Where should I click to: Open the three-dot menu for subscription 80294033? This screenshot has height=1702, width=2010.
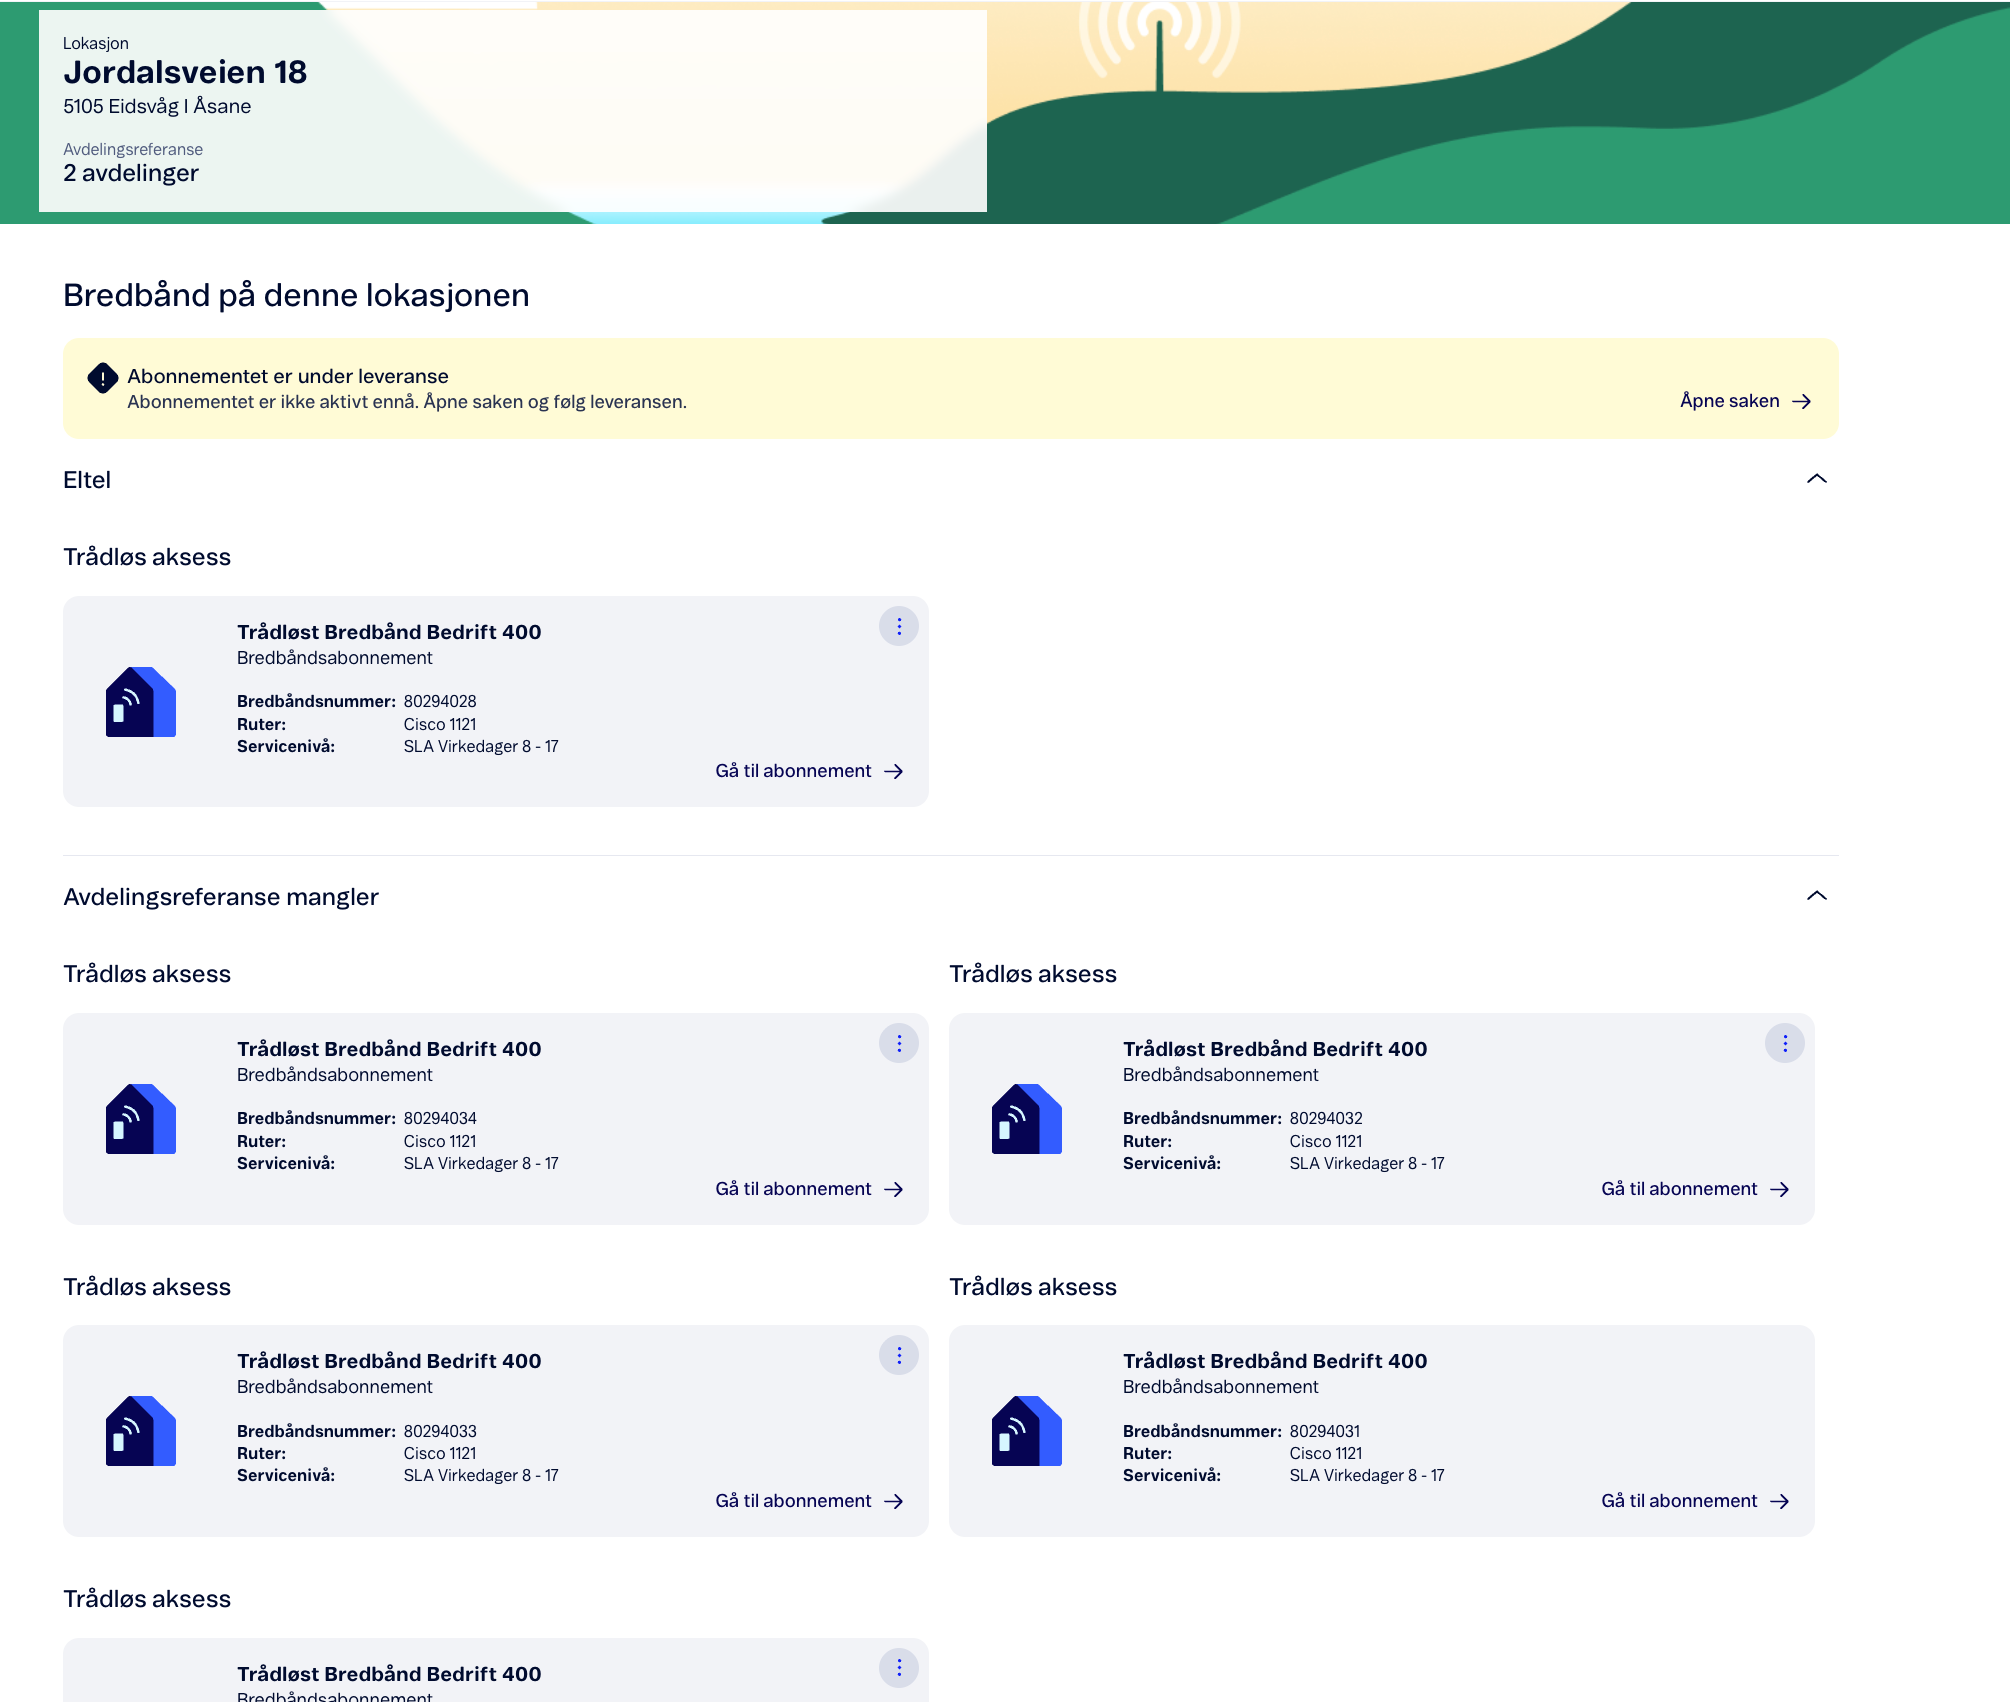coord(898,1355)
